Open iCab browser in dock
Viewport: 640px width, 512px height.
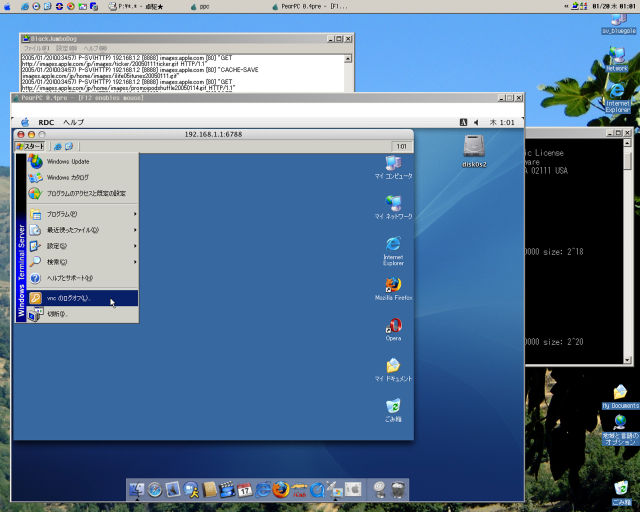click(x=299, y=490)
